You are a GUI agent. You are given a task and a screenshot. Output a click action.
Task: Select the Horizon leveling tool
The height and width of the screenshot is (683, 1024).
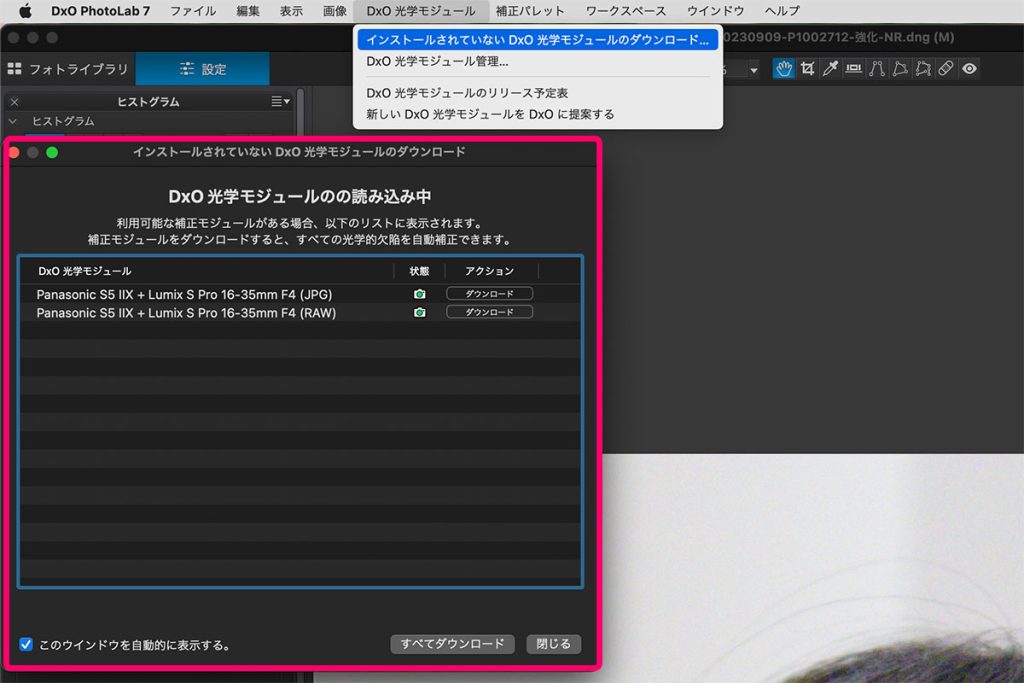[x=854, y=69]
